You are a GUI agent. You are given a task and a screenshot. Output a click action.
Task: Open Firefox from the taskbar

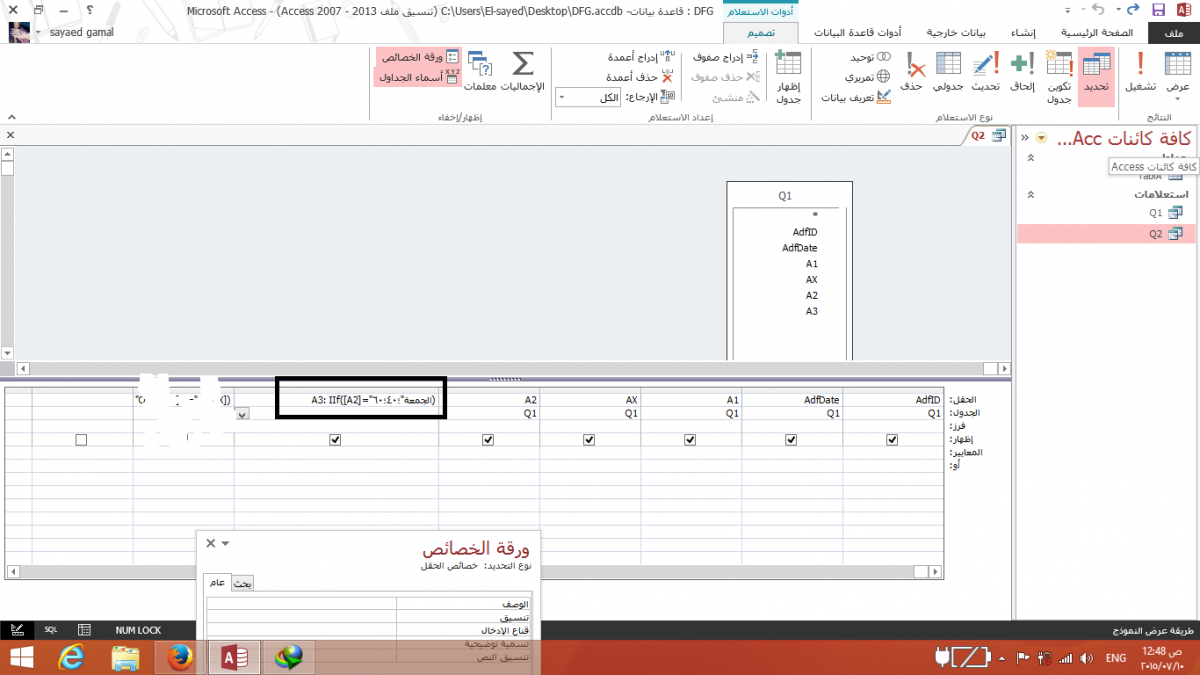[x=181, y=657]
